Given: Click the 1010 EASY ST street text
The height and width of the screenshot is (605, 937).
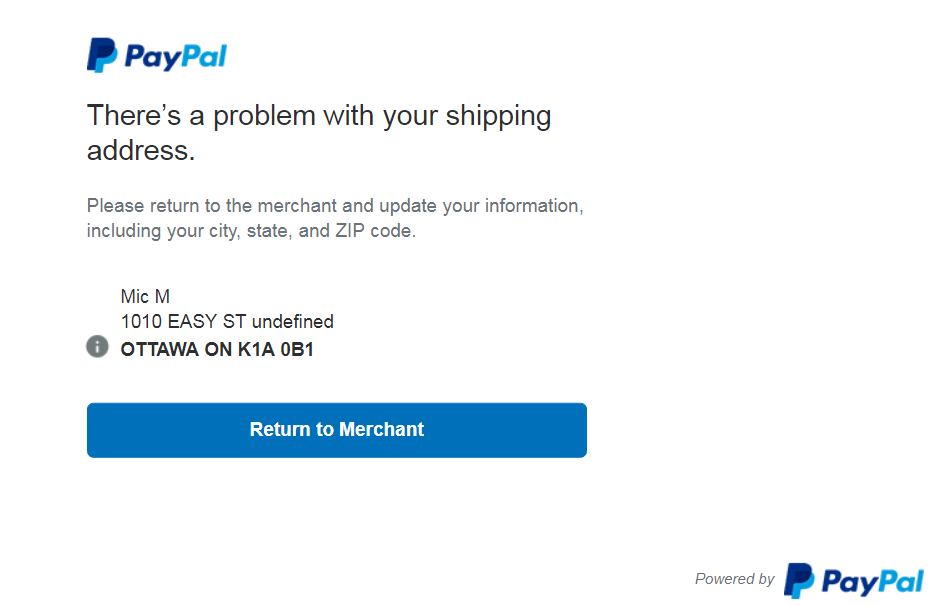Looking at the screenshot, I should [x=184, y=322].
